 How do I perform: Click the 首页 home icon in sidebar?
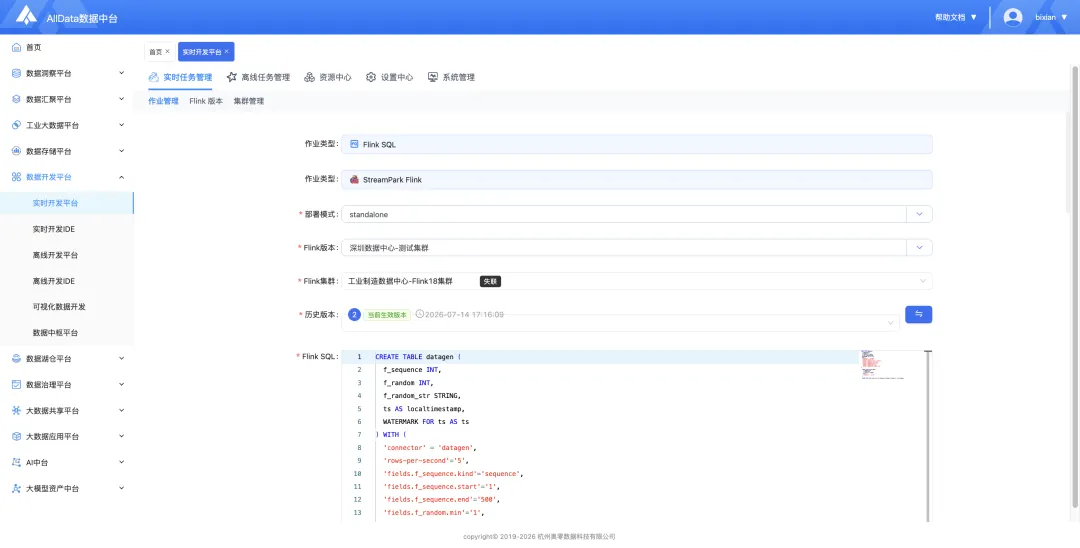17,48
